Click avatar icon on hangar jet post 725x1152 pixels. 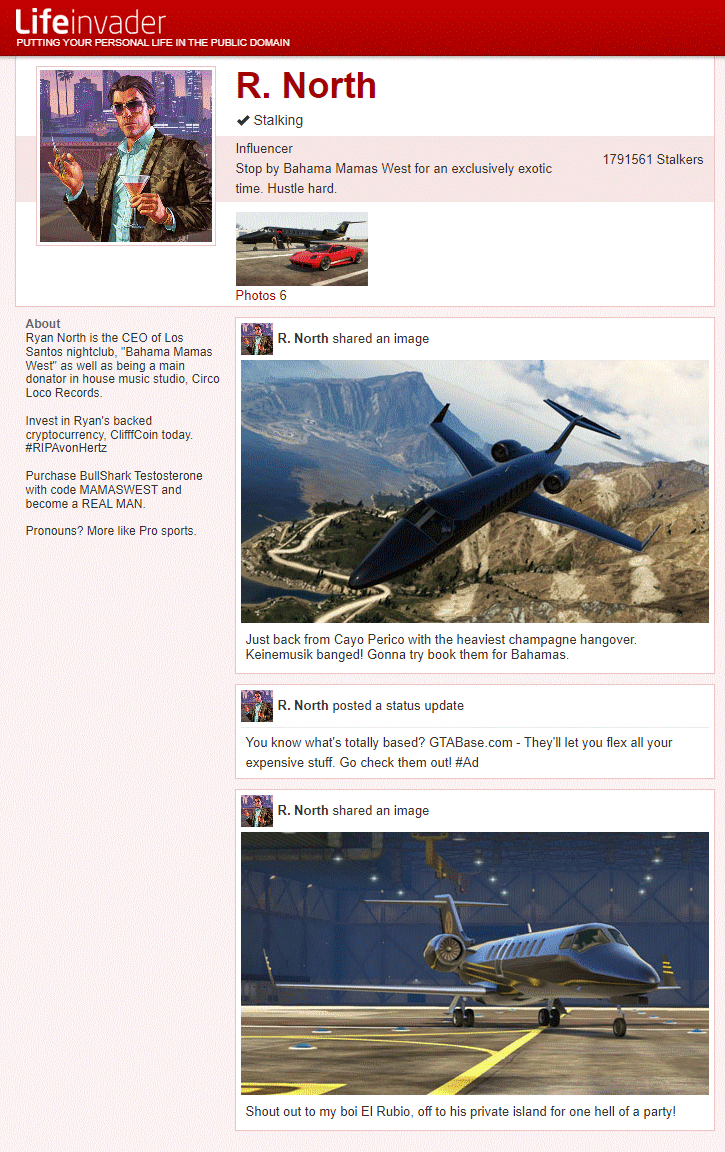257,811
